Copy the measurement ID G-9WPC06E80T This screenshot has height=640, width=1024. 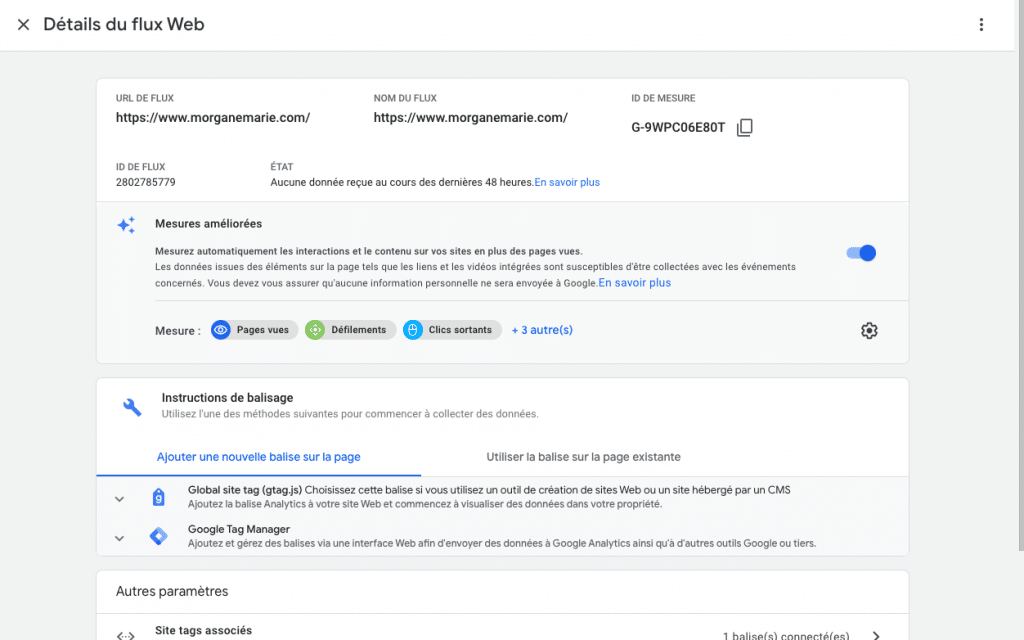click(x=744, y=127)
